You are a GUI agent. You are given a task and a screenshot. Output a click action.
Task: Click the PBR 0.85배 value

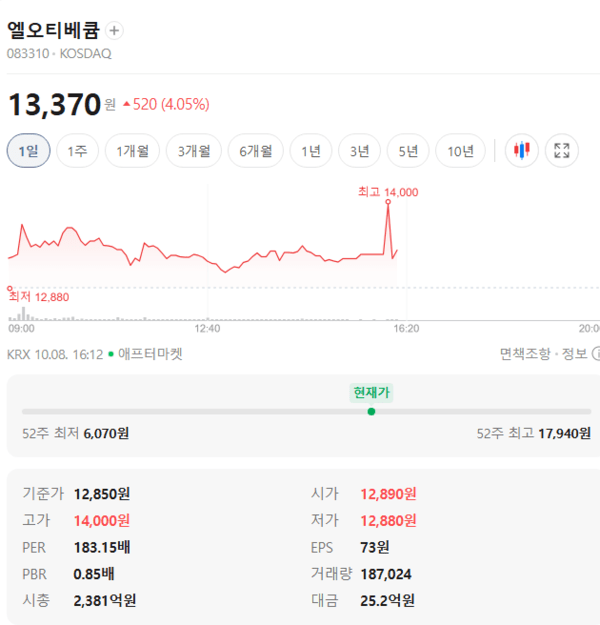pos(94,574)
